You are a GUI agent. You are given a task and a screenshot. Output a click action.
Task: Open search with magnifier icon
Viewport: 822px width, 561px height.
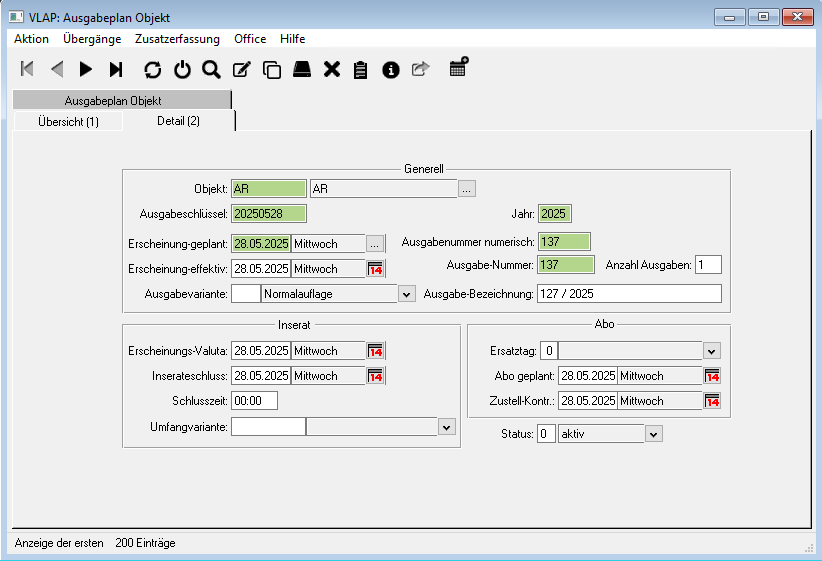[211, 69]
